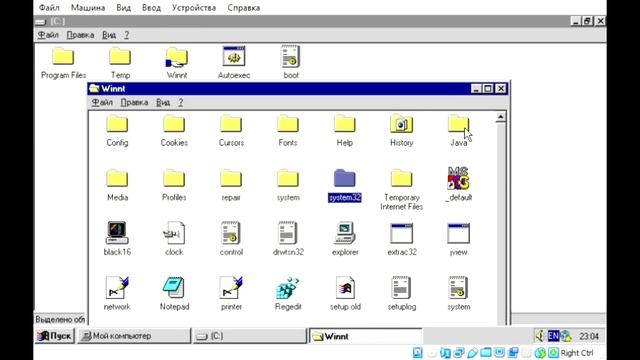Open Program Files folder in C: window
Image resolution: width=640 pixels, height=360 pixels.
coord(63,56)
